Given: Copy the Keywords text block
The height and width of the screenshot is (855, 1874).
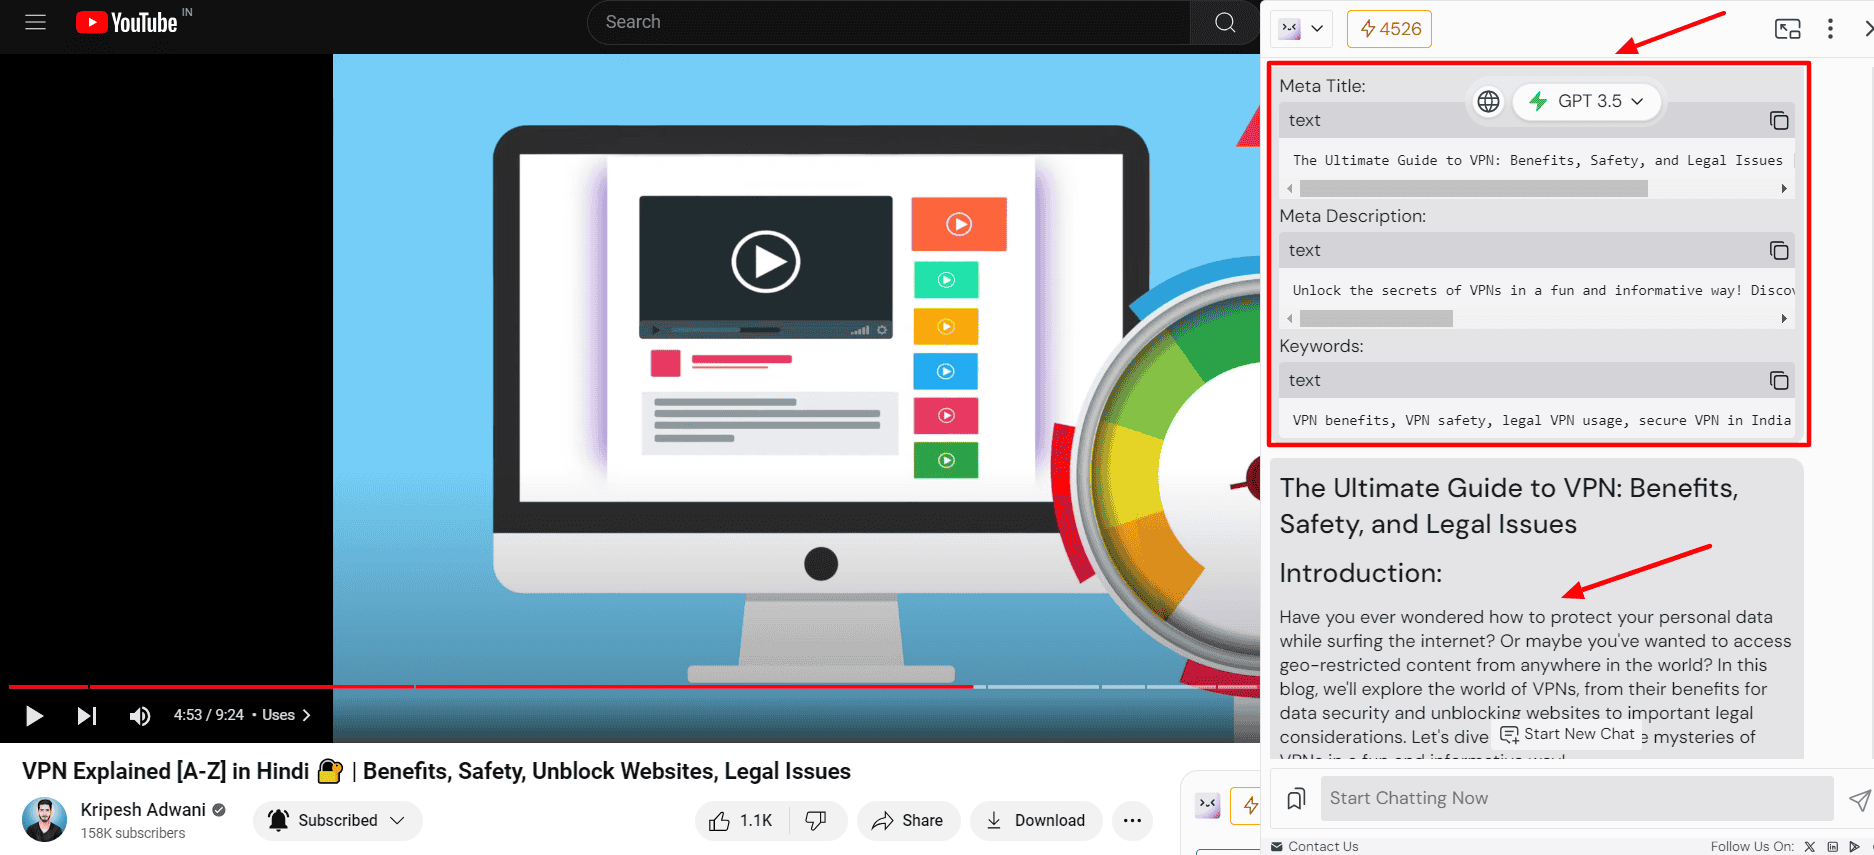Looking at the screenshot, I should 1778,381.
